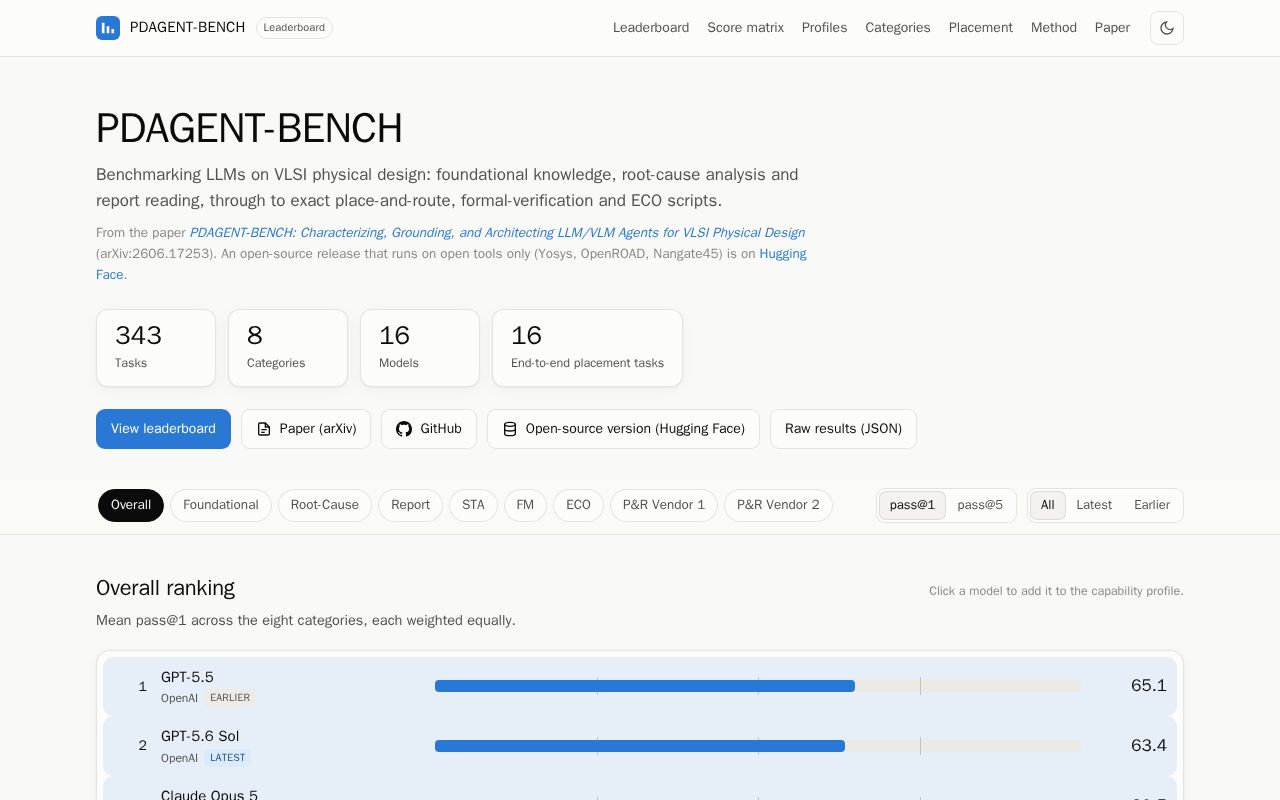This screenshot has height=800, width=1280.
Task: Select the Foundational category tab
Action: [x=221, y=505]
